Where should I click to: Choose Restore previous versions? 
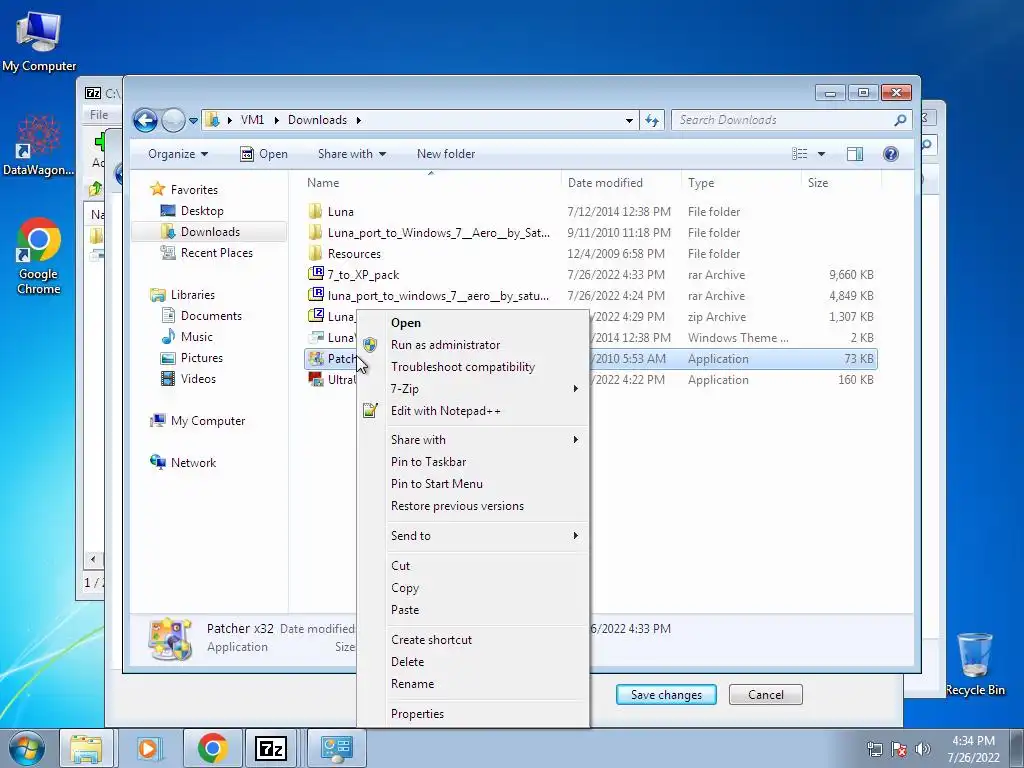(x=473, y=506)
